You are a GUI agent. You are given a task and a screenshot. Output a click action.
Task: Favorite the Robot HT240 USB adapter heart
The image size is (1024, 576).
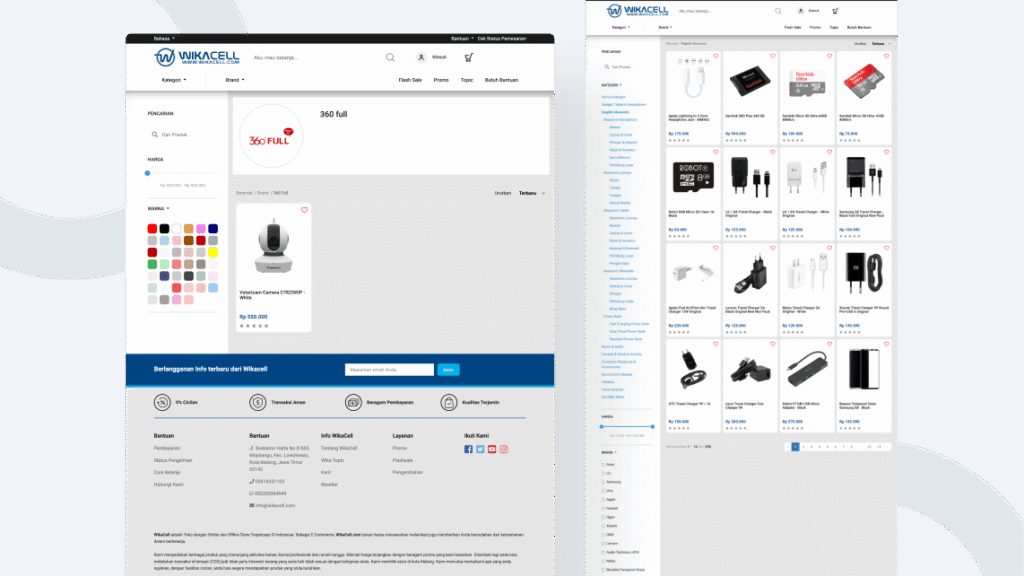829,344
